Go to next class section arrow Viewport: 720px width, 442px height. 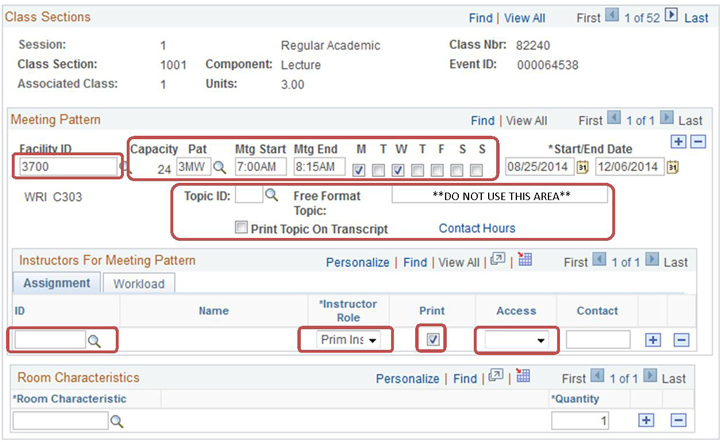[x=671, y=17]
